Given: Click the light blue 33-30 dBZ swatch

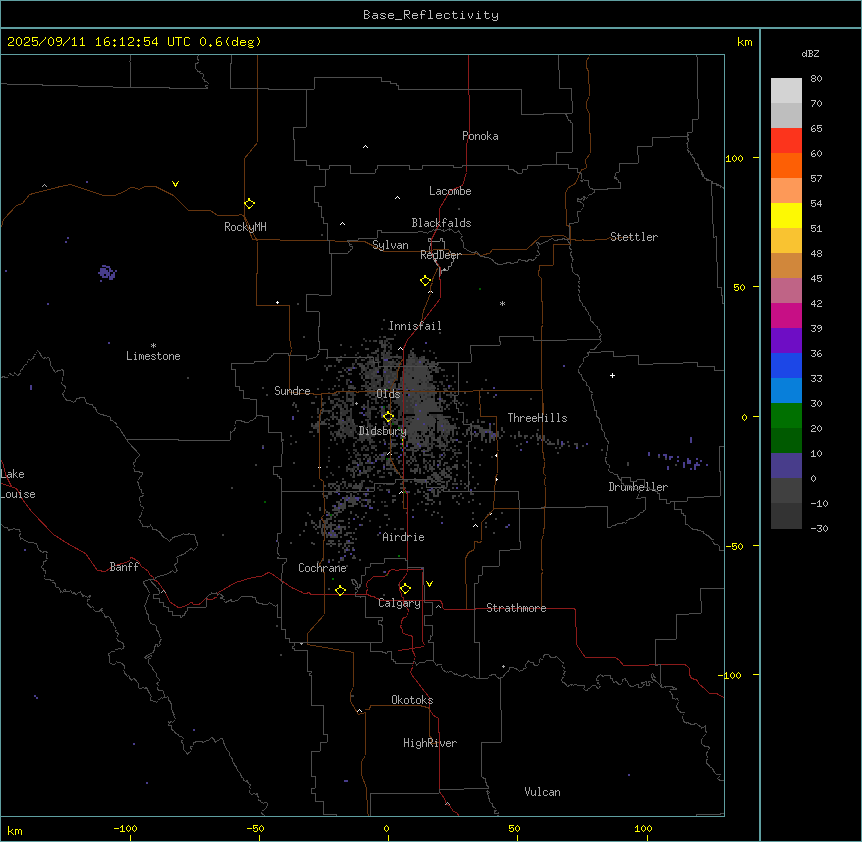Looking at the screenshot, I should point(786,391).
